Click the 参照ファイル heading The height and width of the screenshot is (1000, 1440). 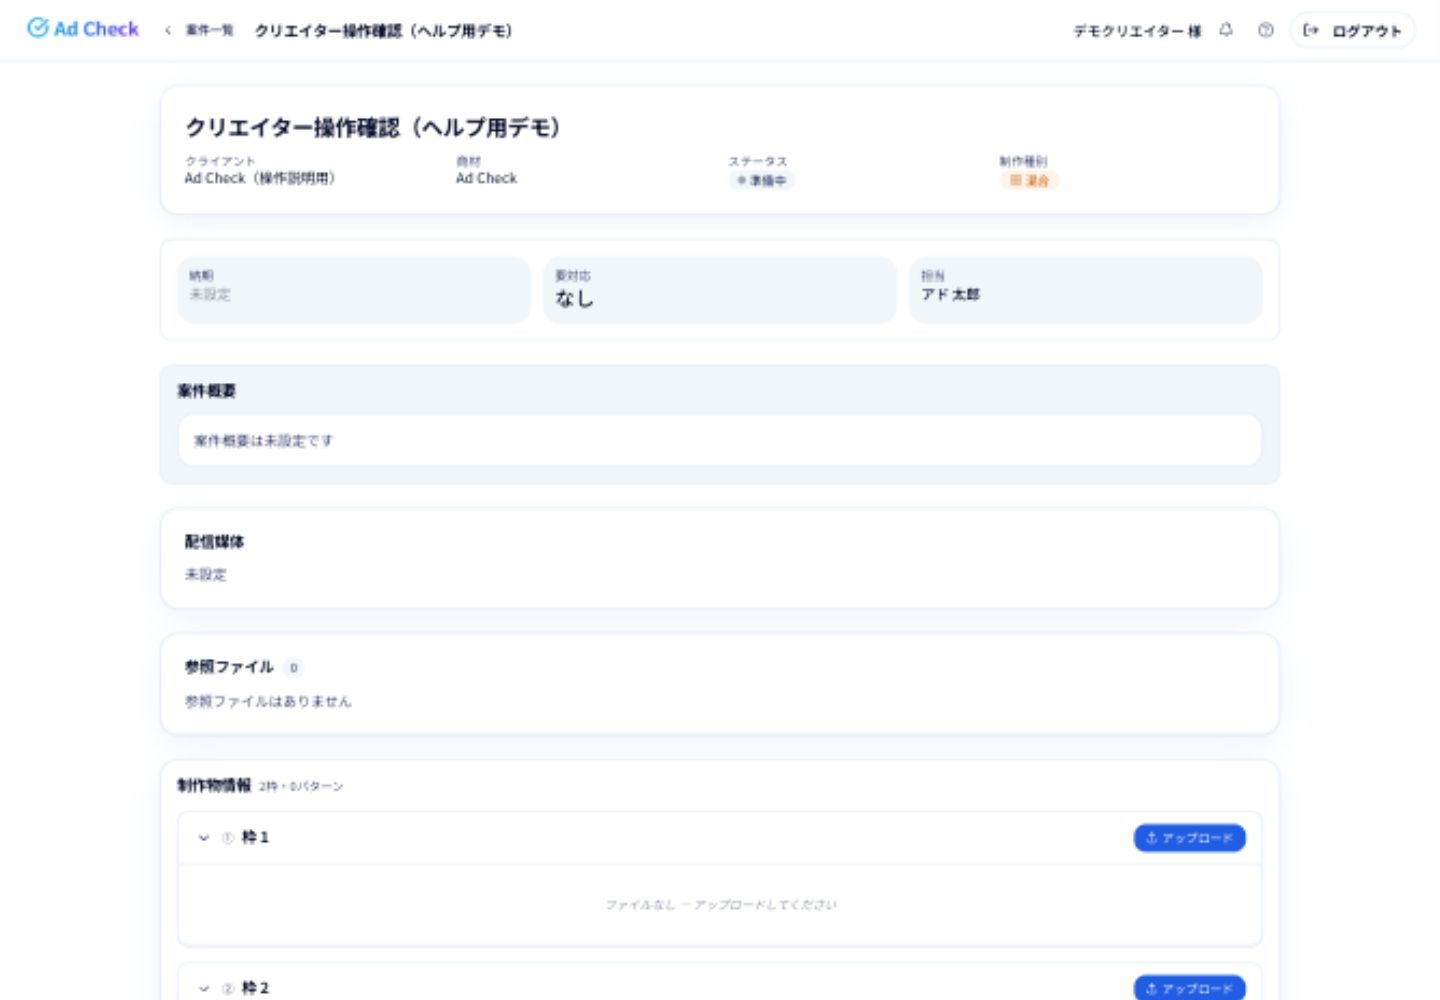click(229, 667)
